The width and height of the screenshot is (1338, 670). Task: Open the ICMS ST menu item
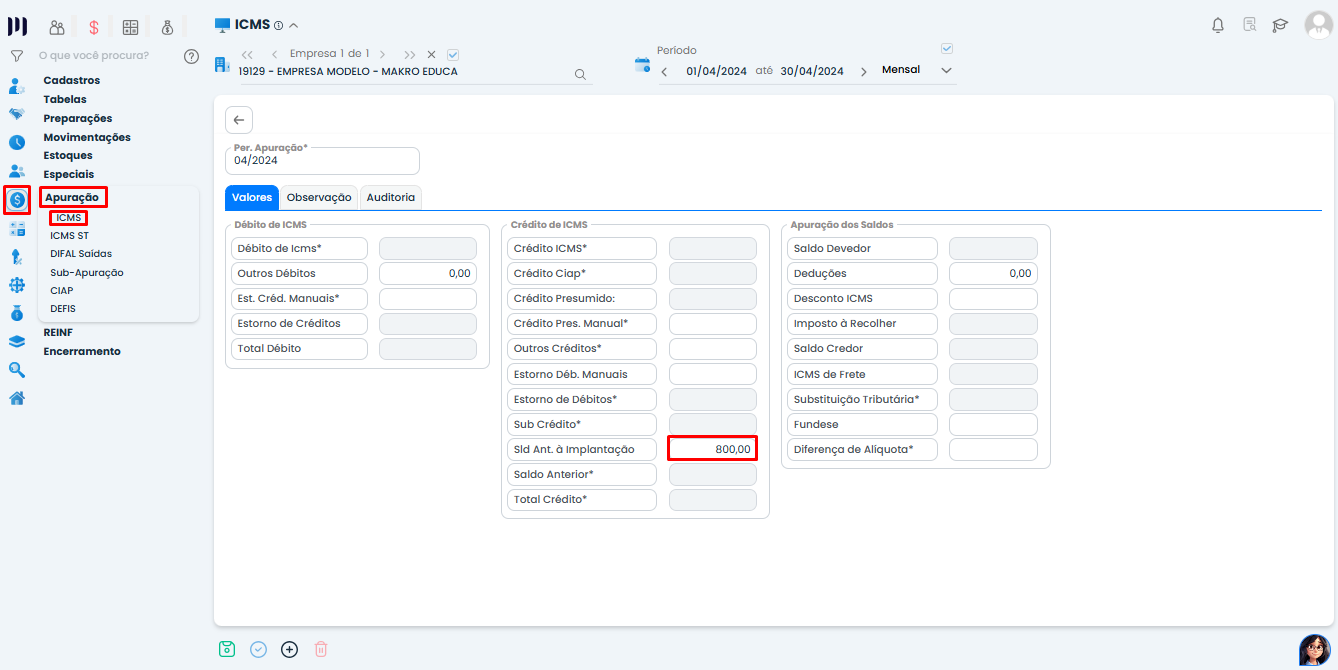70,236
